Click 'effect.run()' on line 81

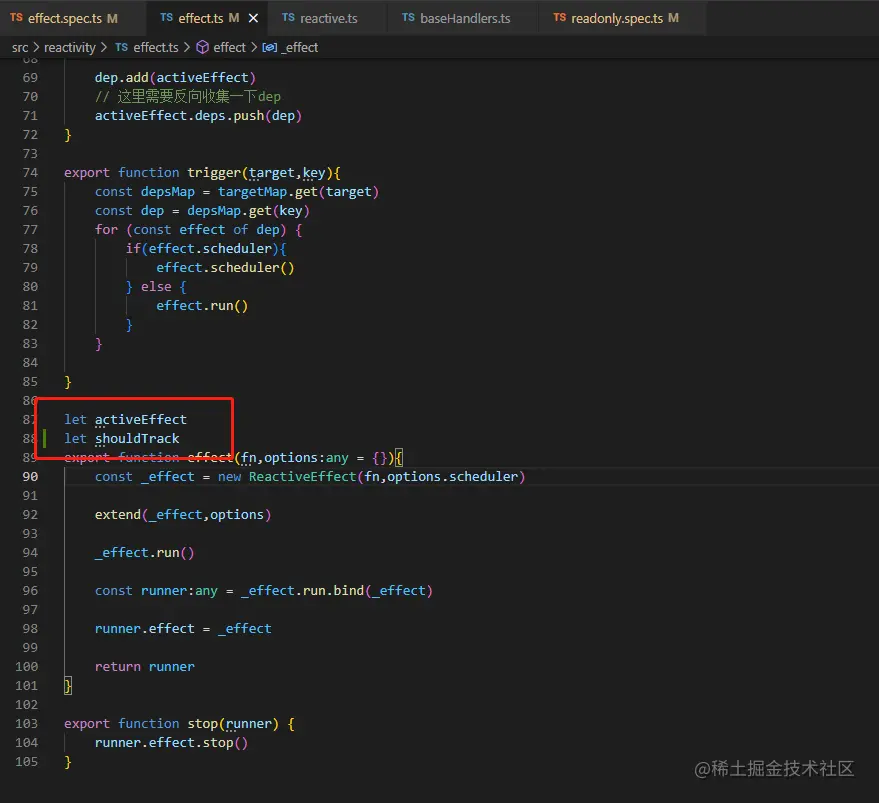point(202,306)
